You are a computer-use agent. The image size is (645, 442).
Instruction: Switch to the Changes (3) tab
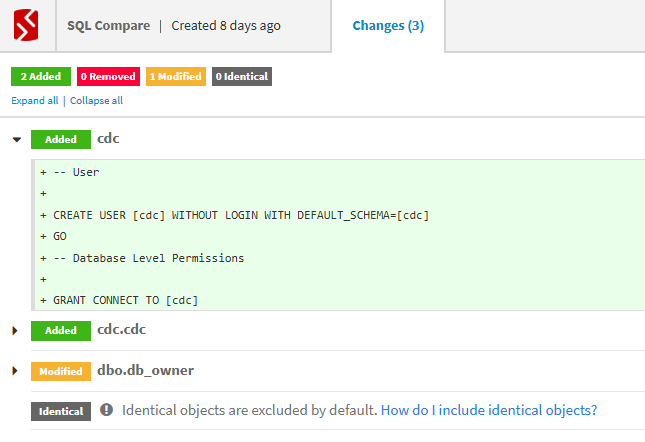pyautogui.click(x=388, y=26)
